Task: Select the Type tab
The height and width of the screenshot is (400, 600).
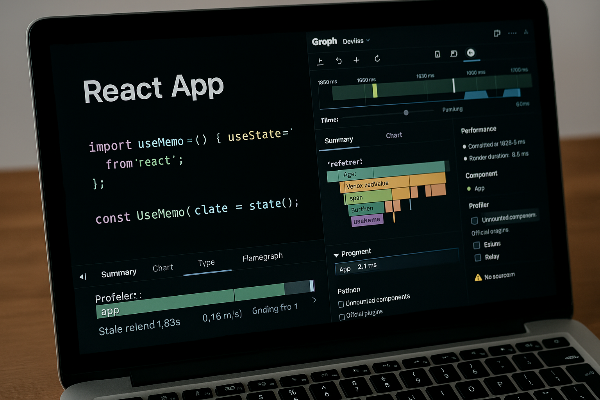Action: (206, 263)
